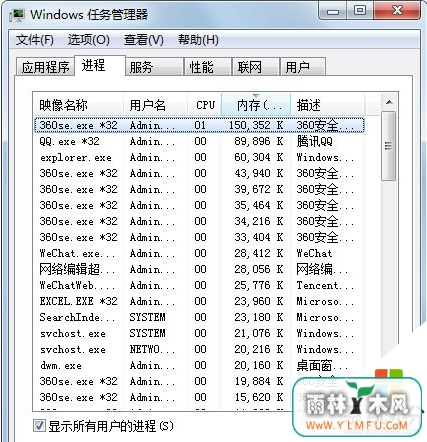Toggle 显示所有用户的进程 checkbox
427x442 pixels.
click(x=39, y=426)
